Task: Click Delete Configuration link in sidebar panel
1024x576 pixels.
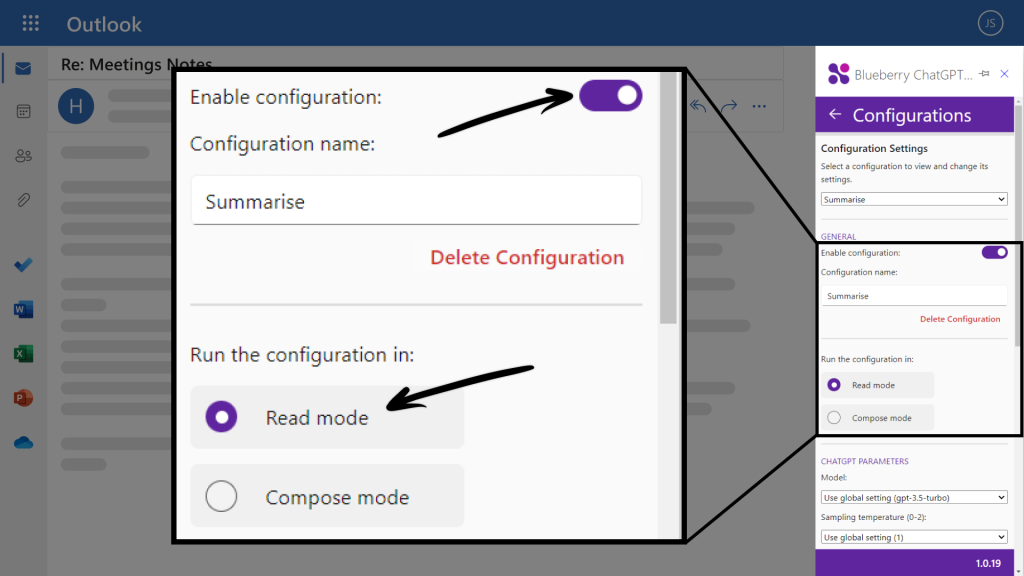Action: click(960, 319)
